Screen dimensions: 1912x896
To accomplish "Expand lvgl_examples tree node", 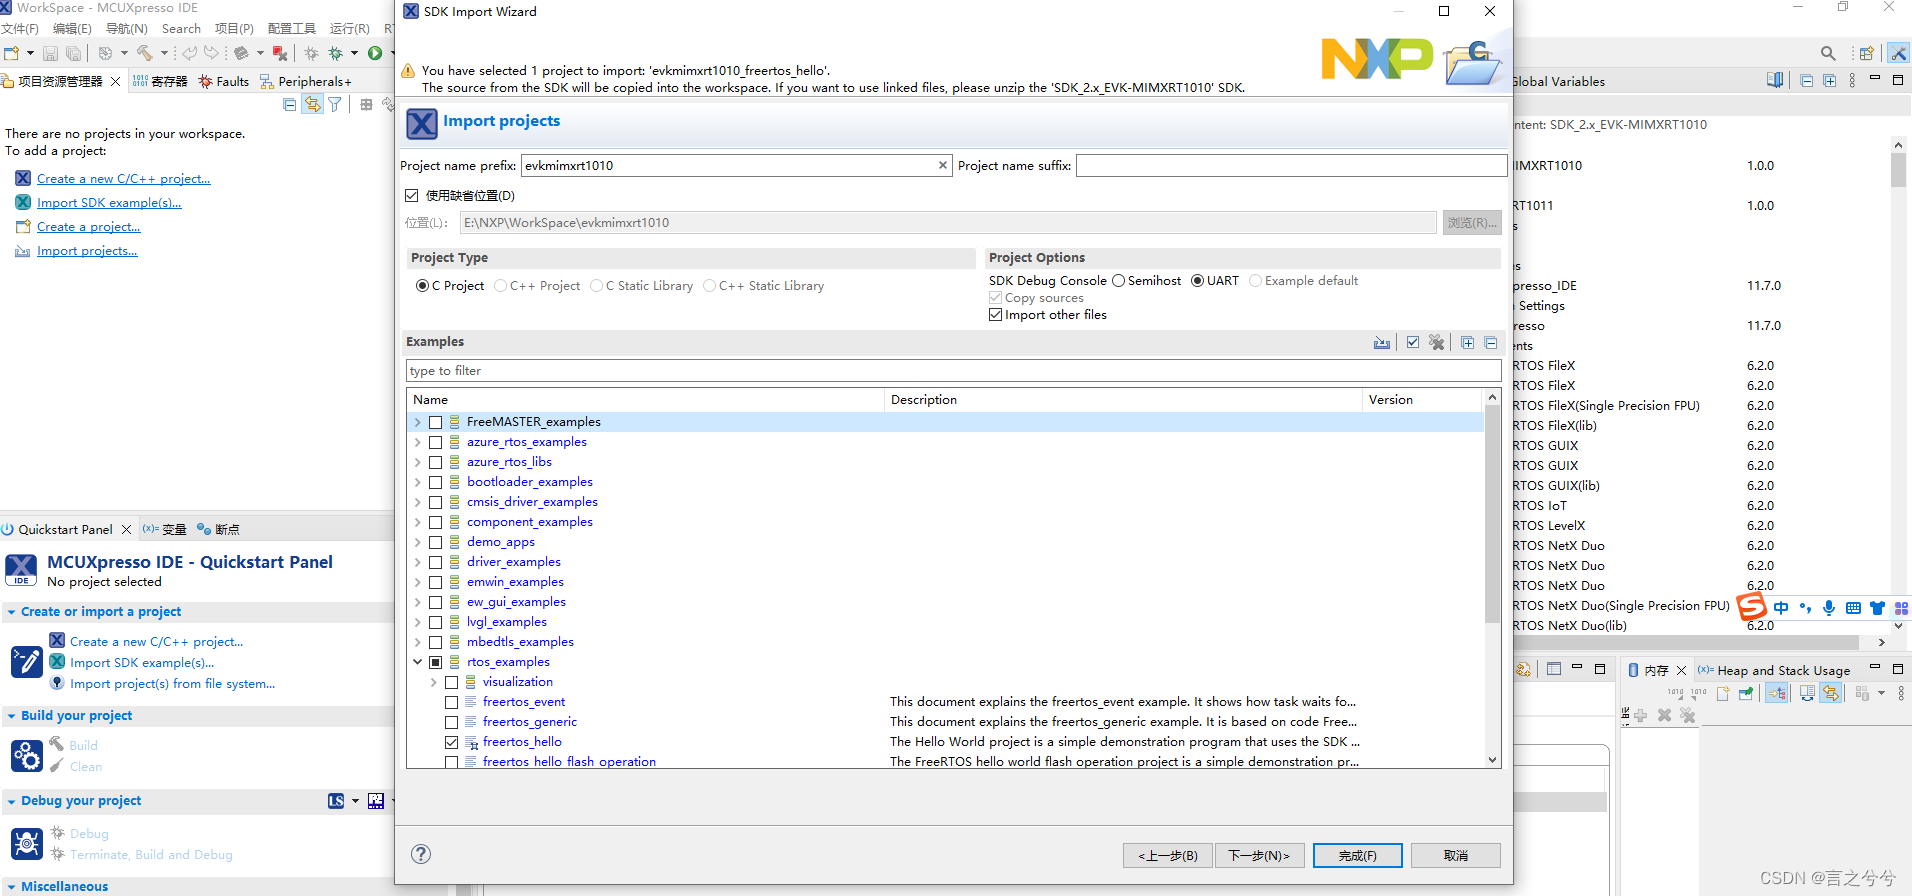I will [x=417, y=622].
